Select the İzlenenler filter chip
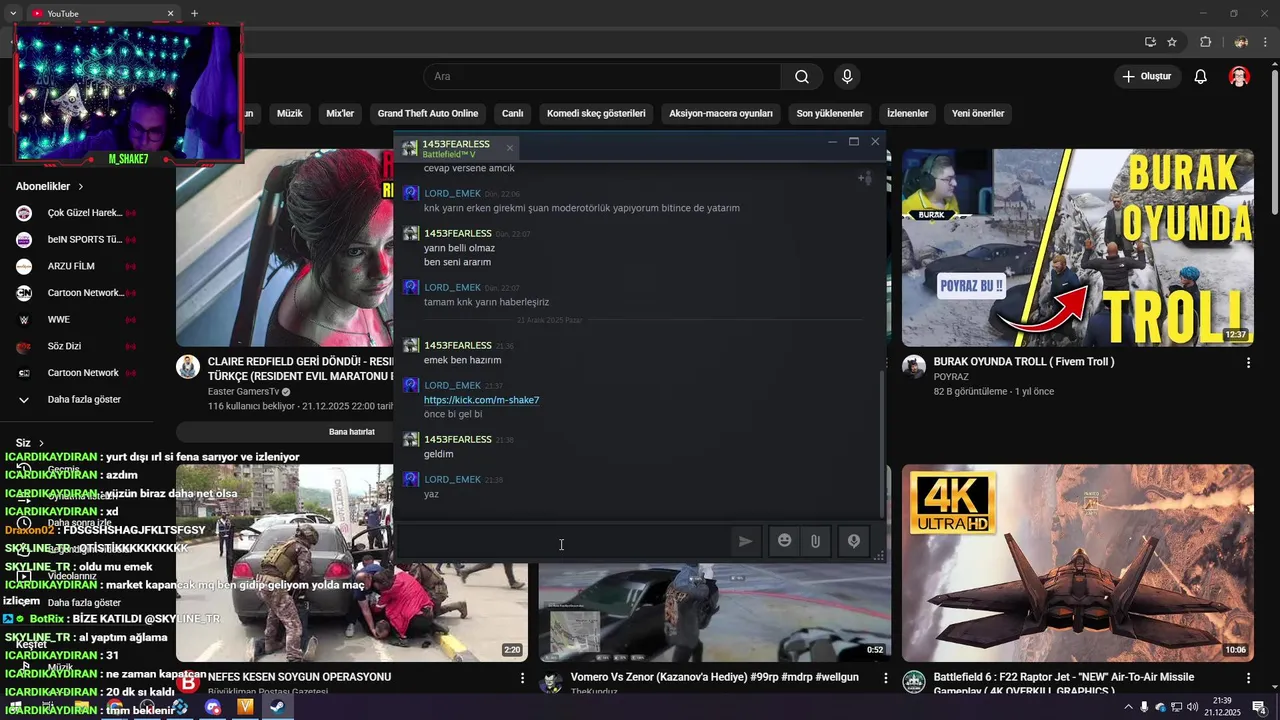 pyautogui.click(x=908, y=113)
